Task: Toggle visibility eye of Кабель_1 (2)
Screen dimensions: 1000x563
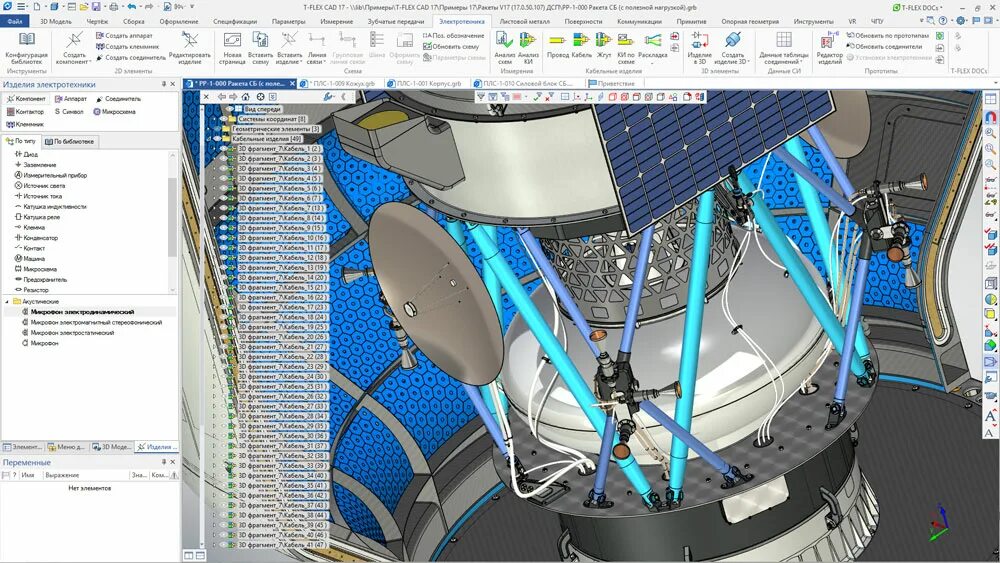Action: (x=223, y=149)
